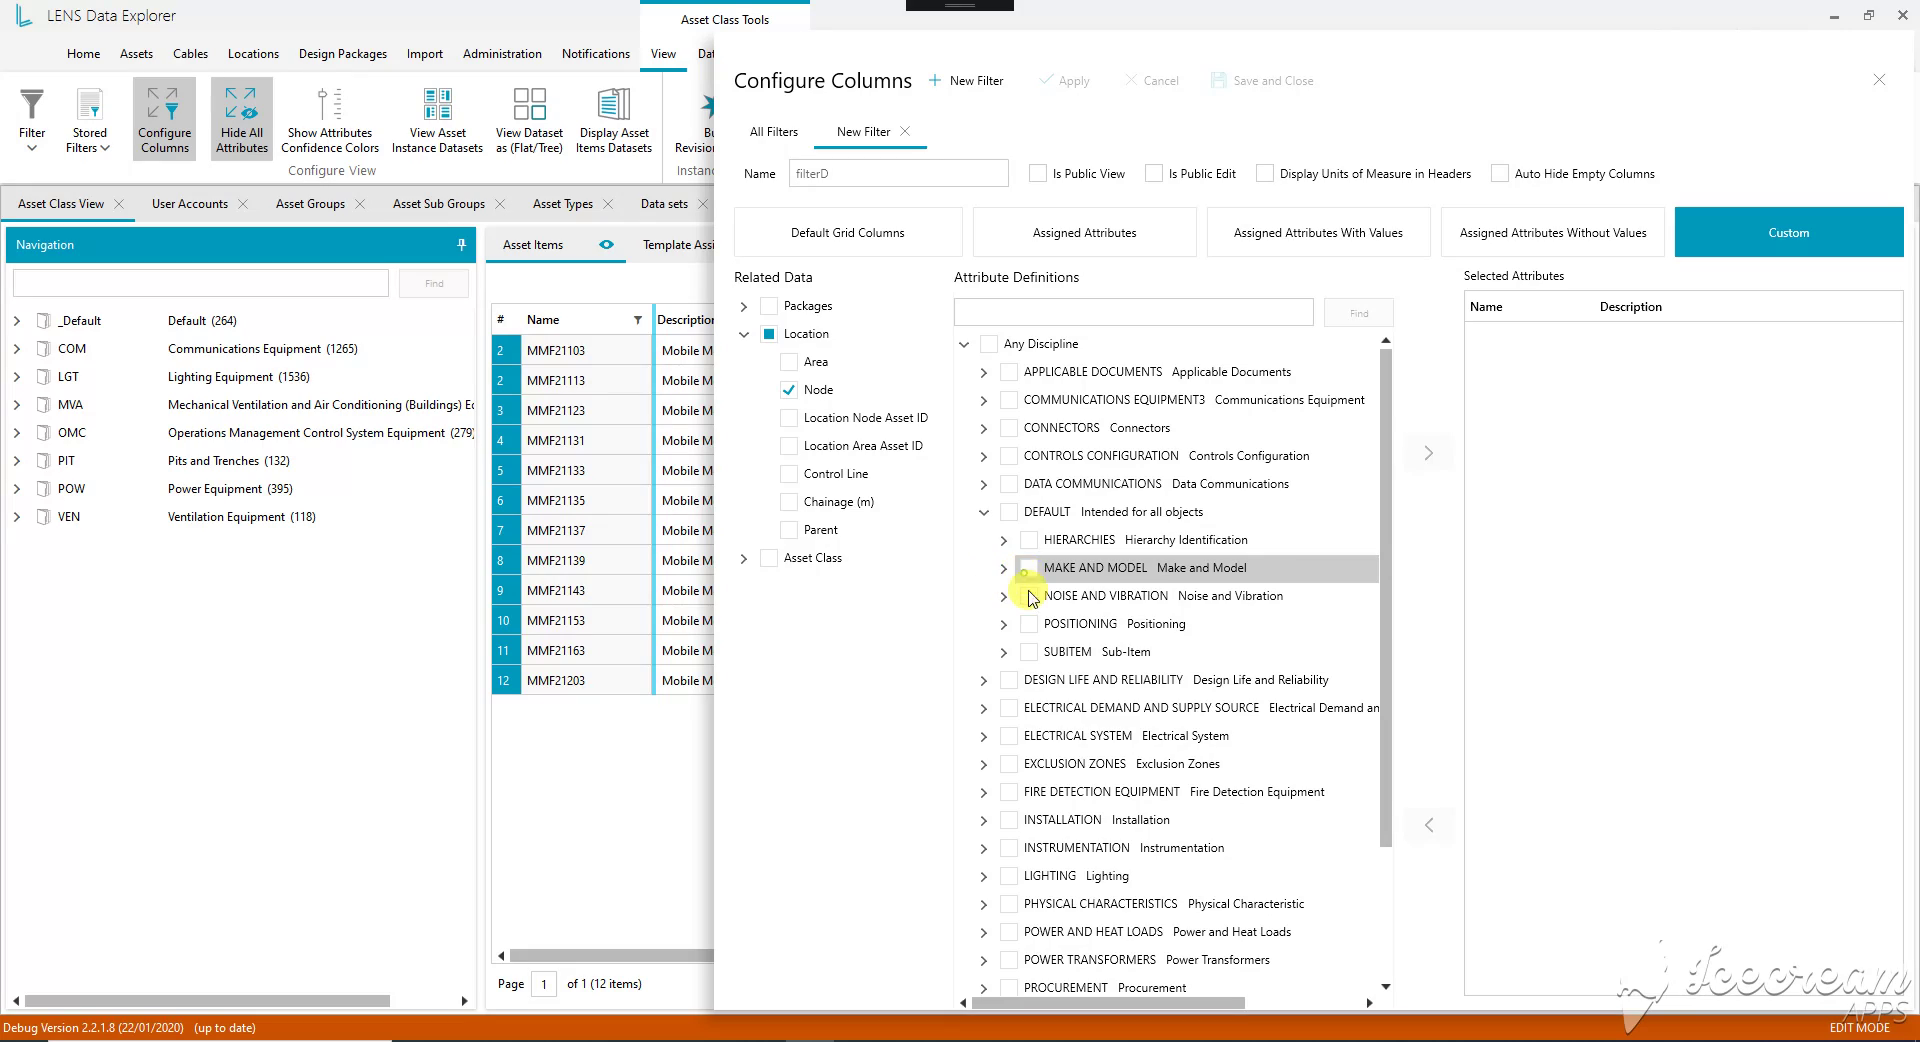The height and width of the screenshot is (1042, 1920).
Task: Select Default Grid Columns option
Action: coord(848,232)
